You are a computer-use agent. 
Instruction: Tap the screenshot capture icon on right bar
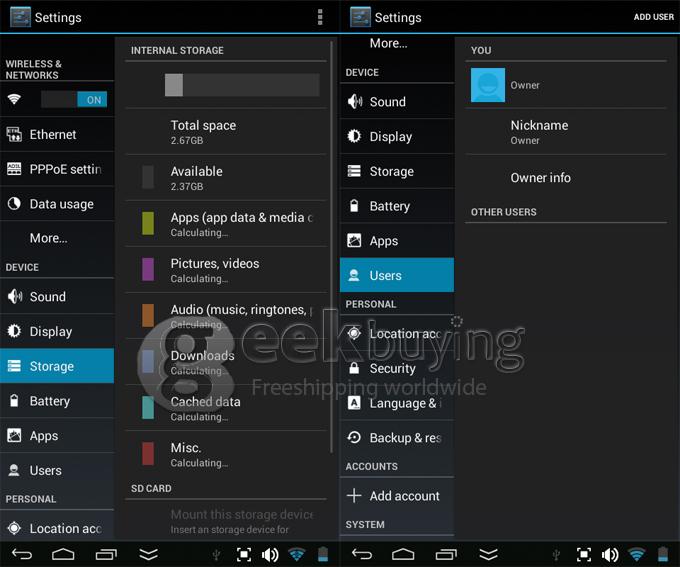(x=584, y=554)
